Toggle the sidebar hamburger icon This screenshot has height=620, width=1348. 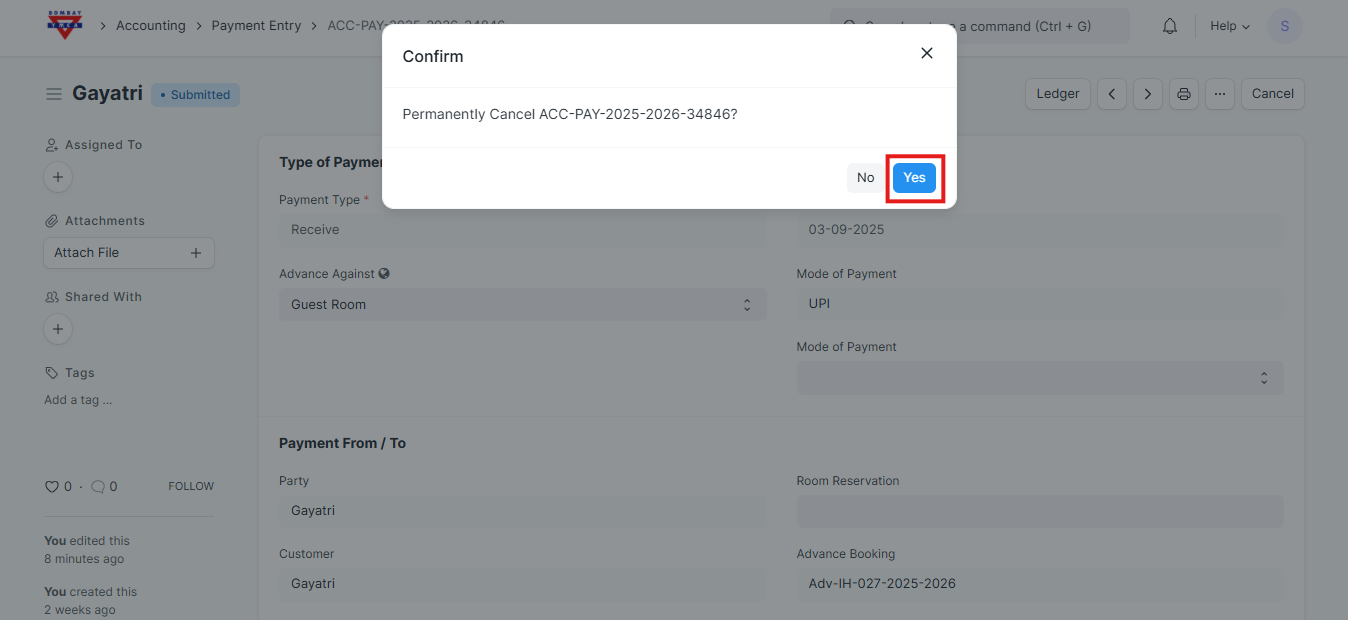point(54,94)
